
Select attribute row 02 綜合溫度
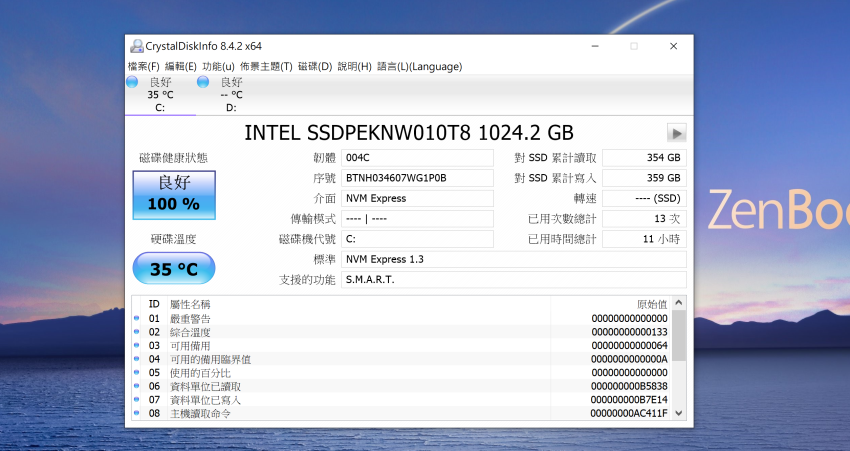(x=402, y=332)
